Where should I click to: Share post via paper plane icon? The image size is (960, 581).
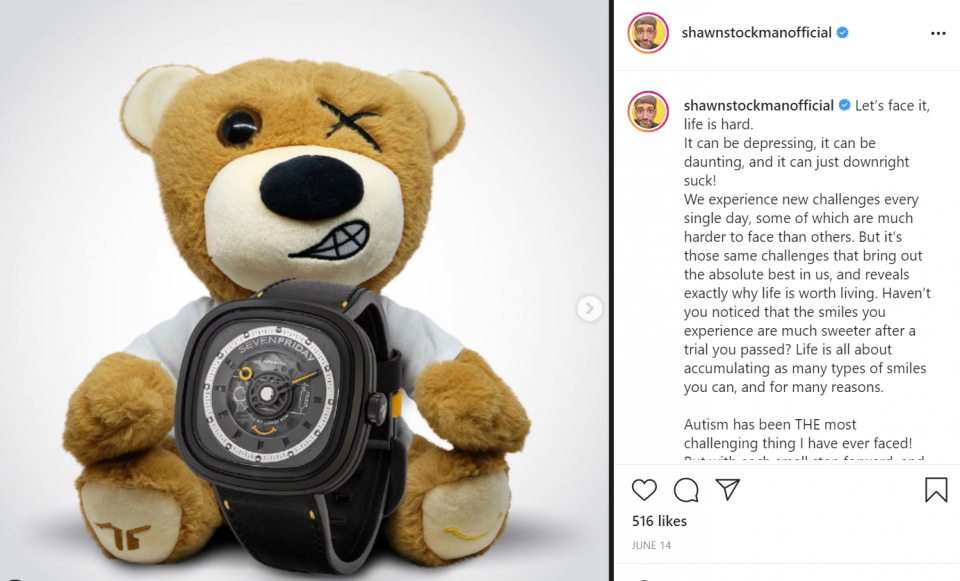pyautogui.click(x=728, y=489)
